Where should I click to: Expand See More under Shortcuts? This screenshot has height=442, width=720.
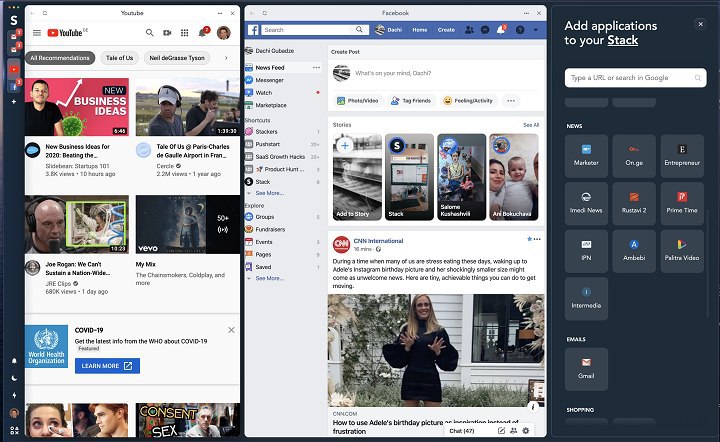[x=270, y=193]
